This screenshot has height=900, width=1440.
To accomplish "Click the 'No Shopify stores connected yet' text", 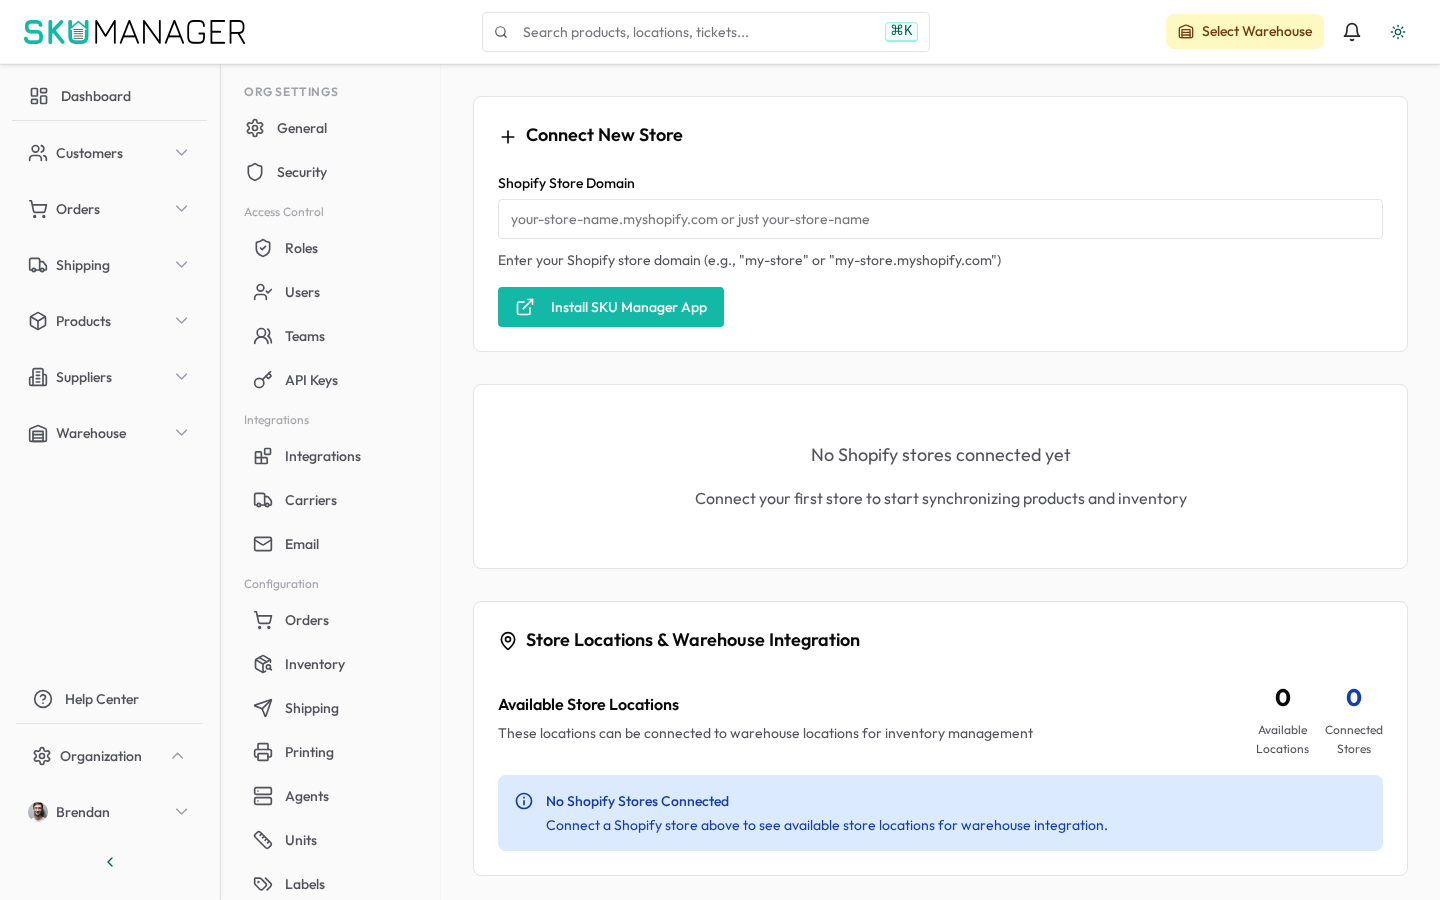I will [940, 455].
